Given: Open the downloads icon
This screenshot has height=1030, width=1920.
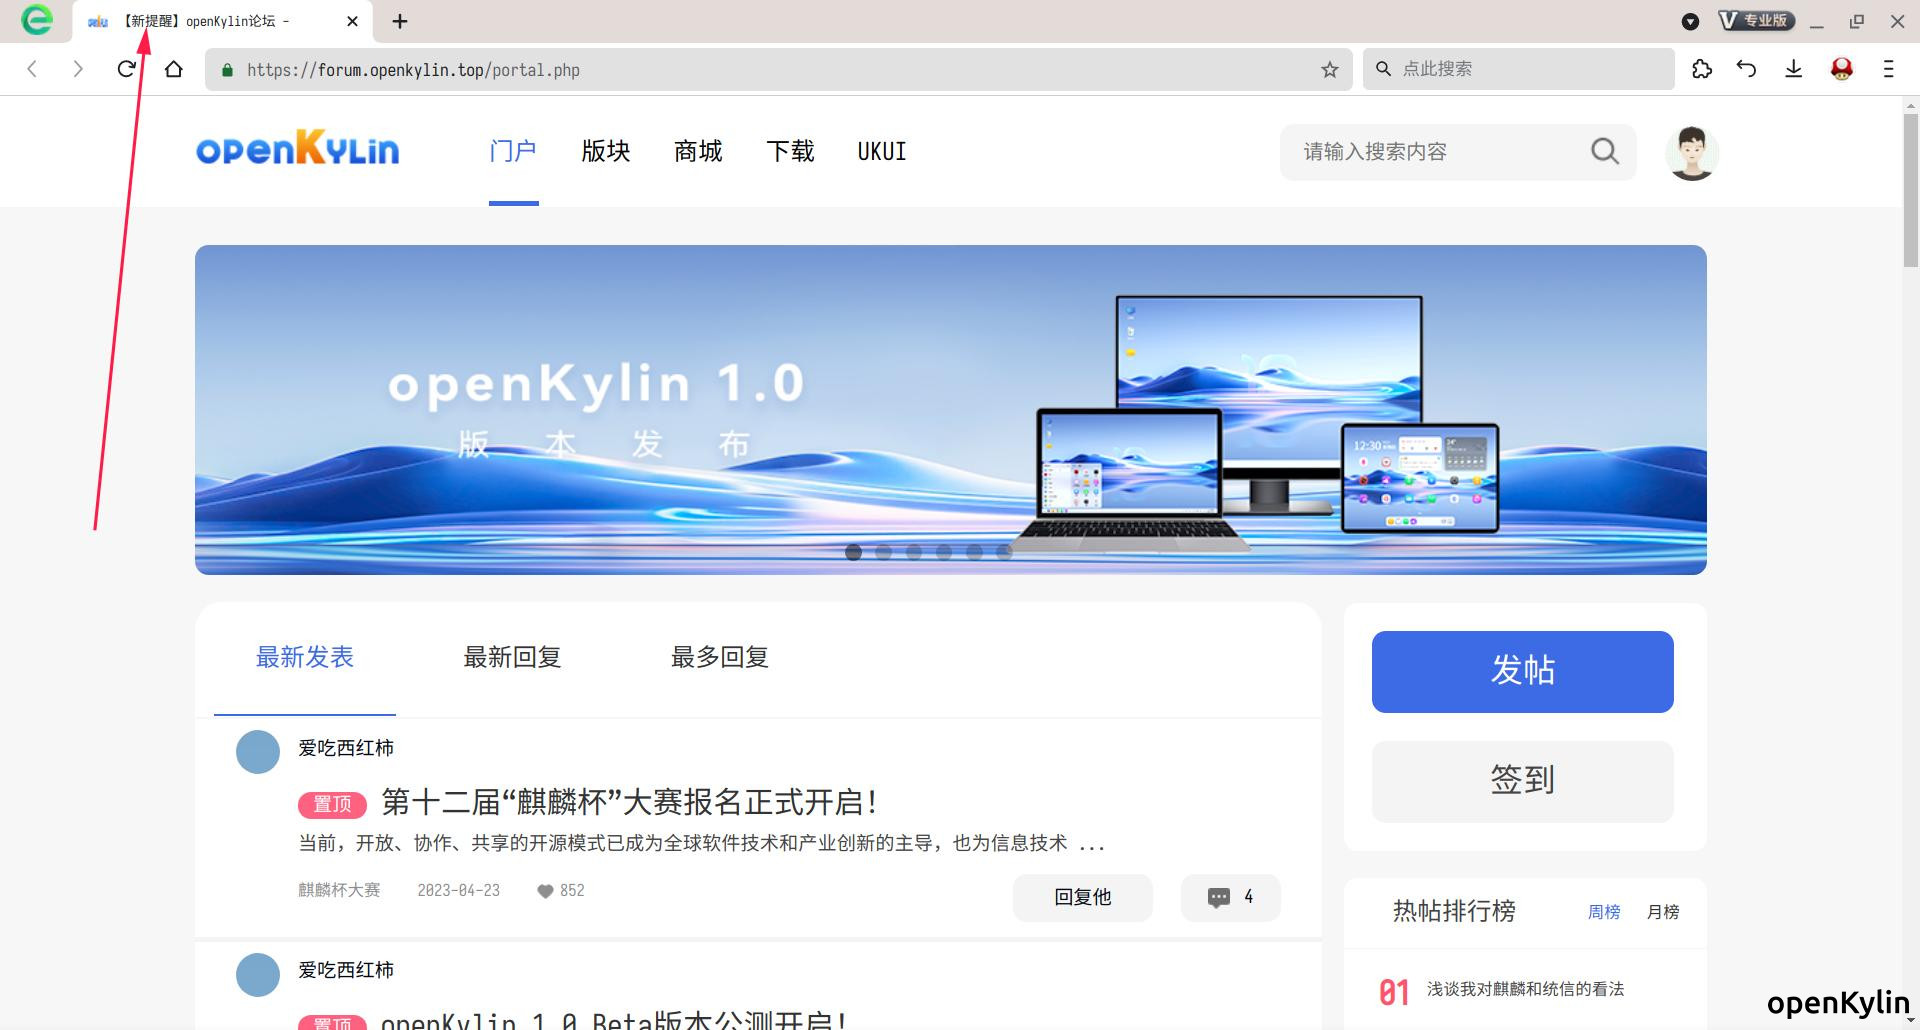Looking at the screenshot, I should pyautogui.click(x=1794, y=69).
